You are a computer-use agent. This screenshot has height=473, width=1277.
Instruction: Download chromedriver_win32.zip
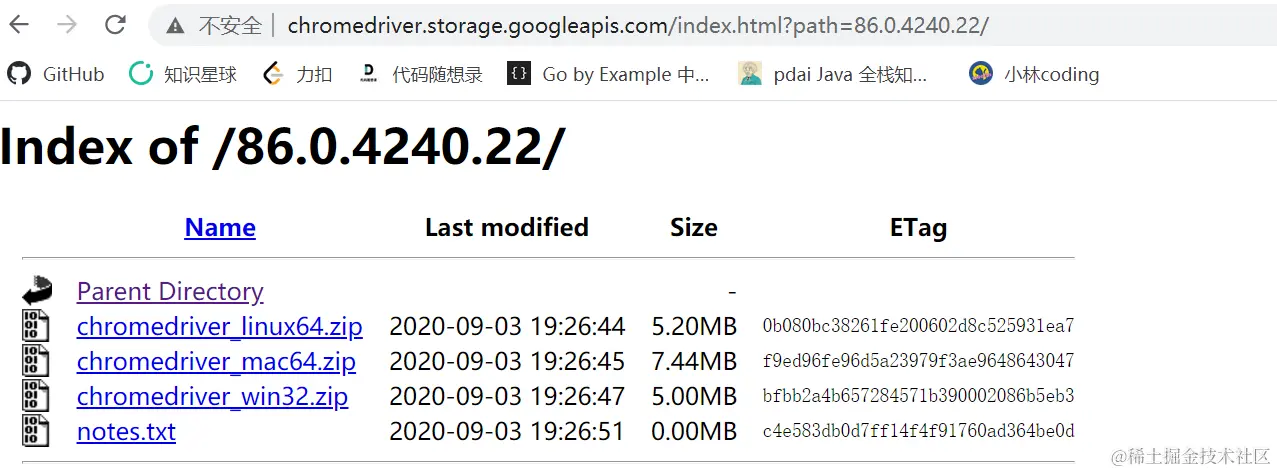click(212, 397)
